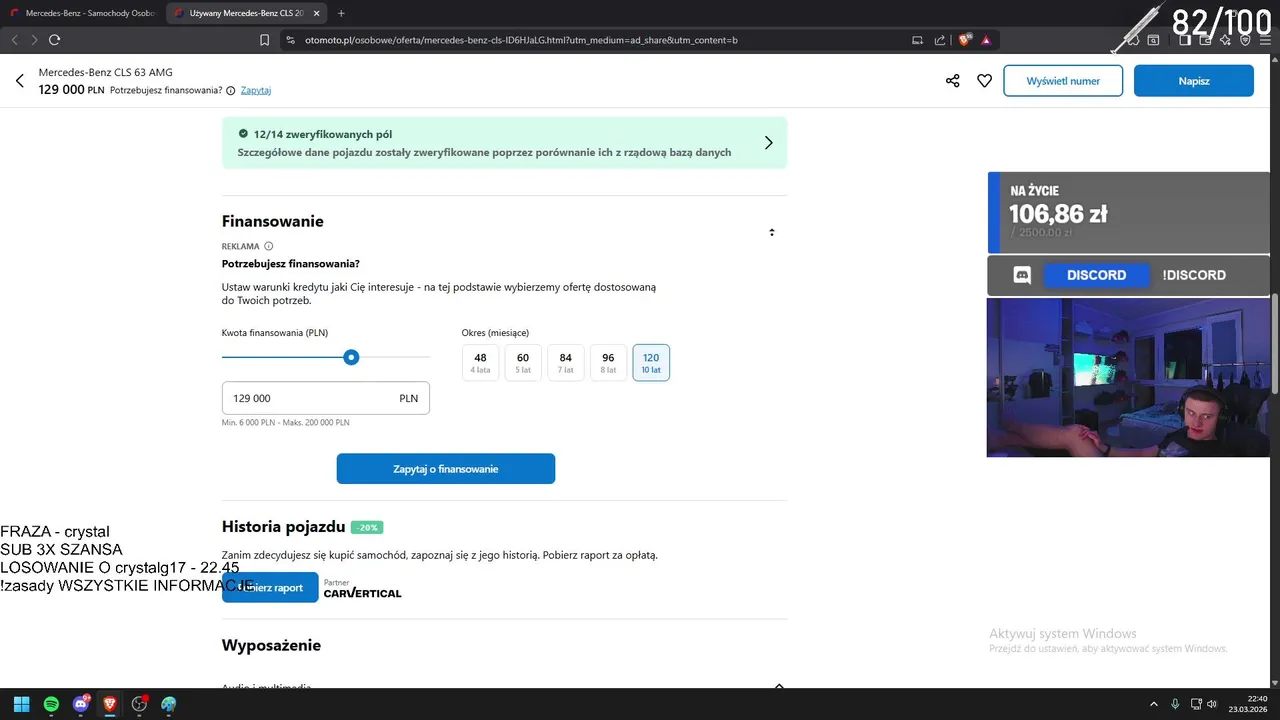Open the OBS icon in the taskbar

pyautogui.click(x=139, y=704)
